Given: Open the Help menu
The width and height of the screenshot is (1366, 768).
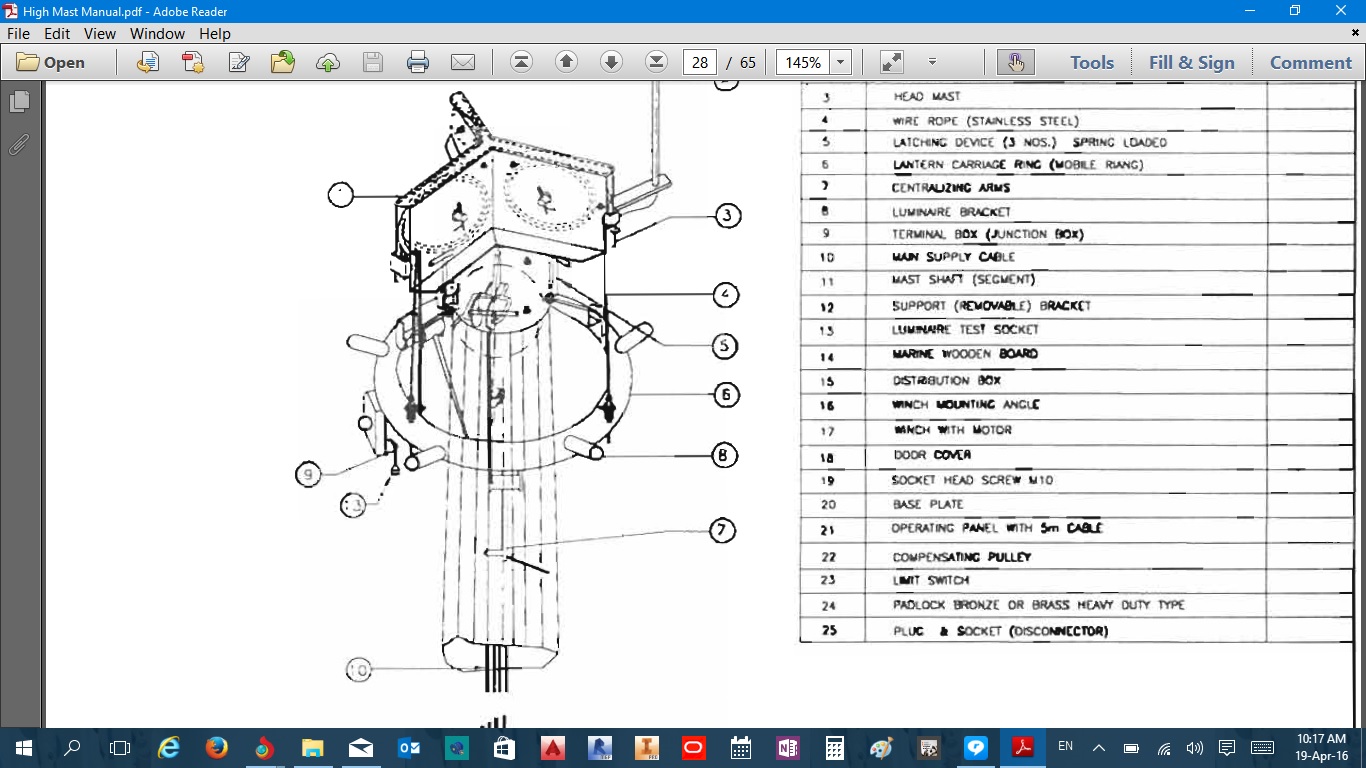Looking at the screenshot, I should (215, 33).
